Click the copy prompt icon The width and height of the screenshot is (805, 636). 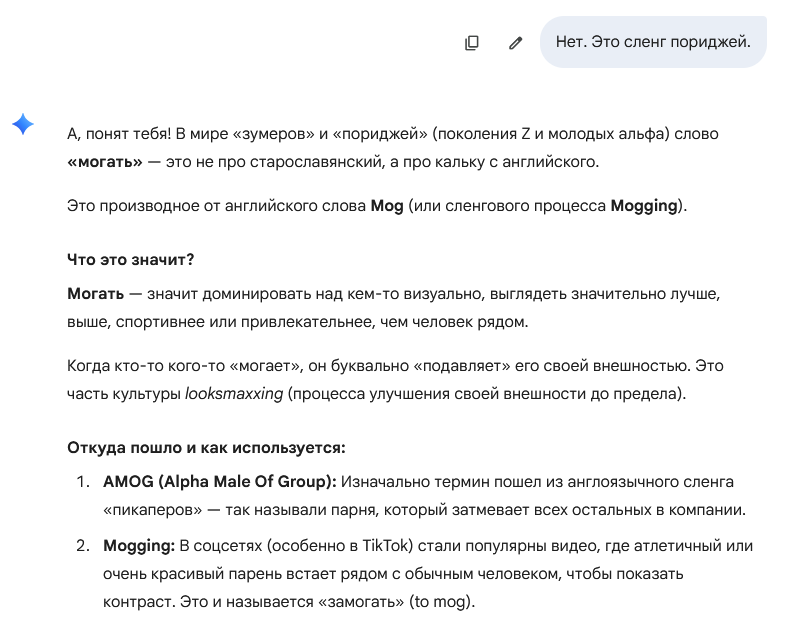pos(472,43)
